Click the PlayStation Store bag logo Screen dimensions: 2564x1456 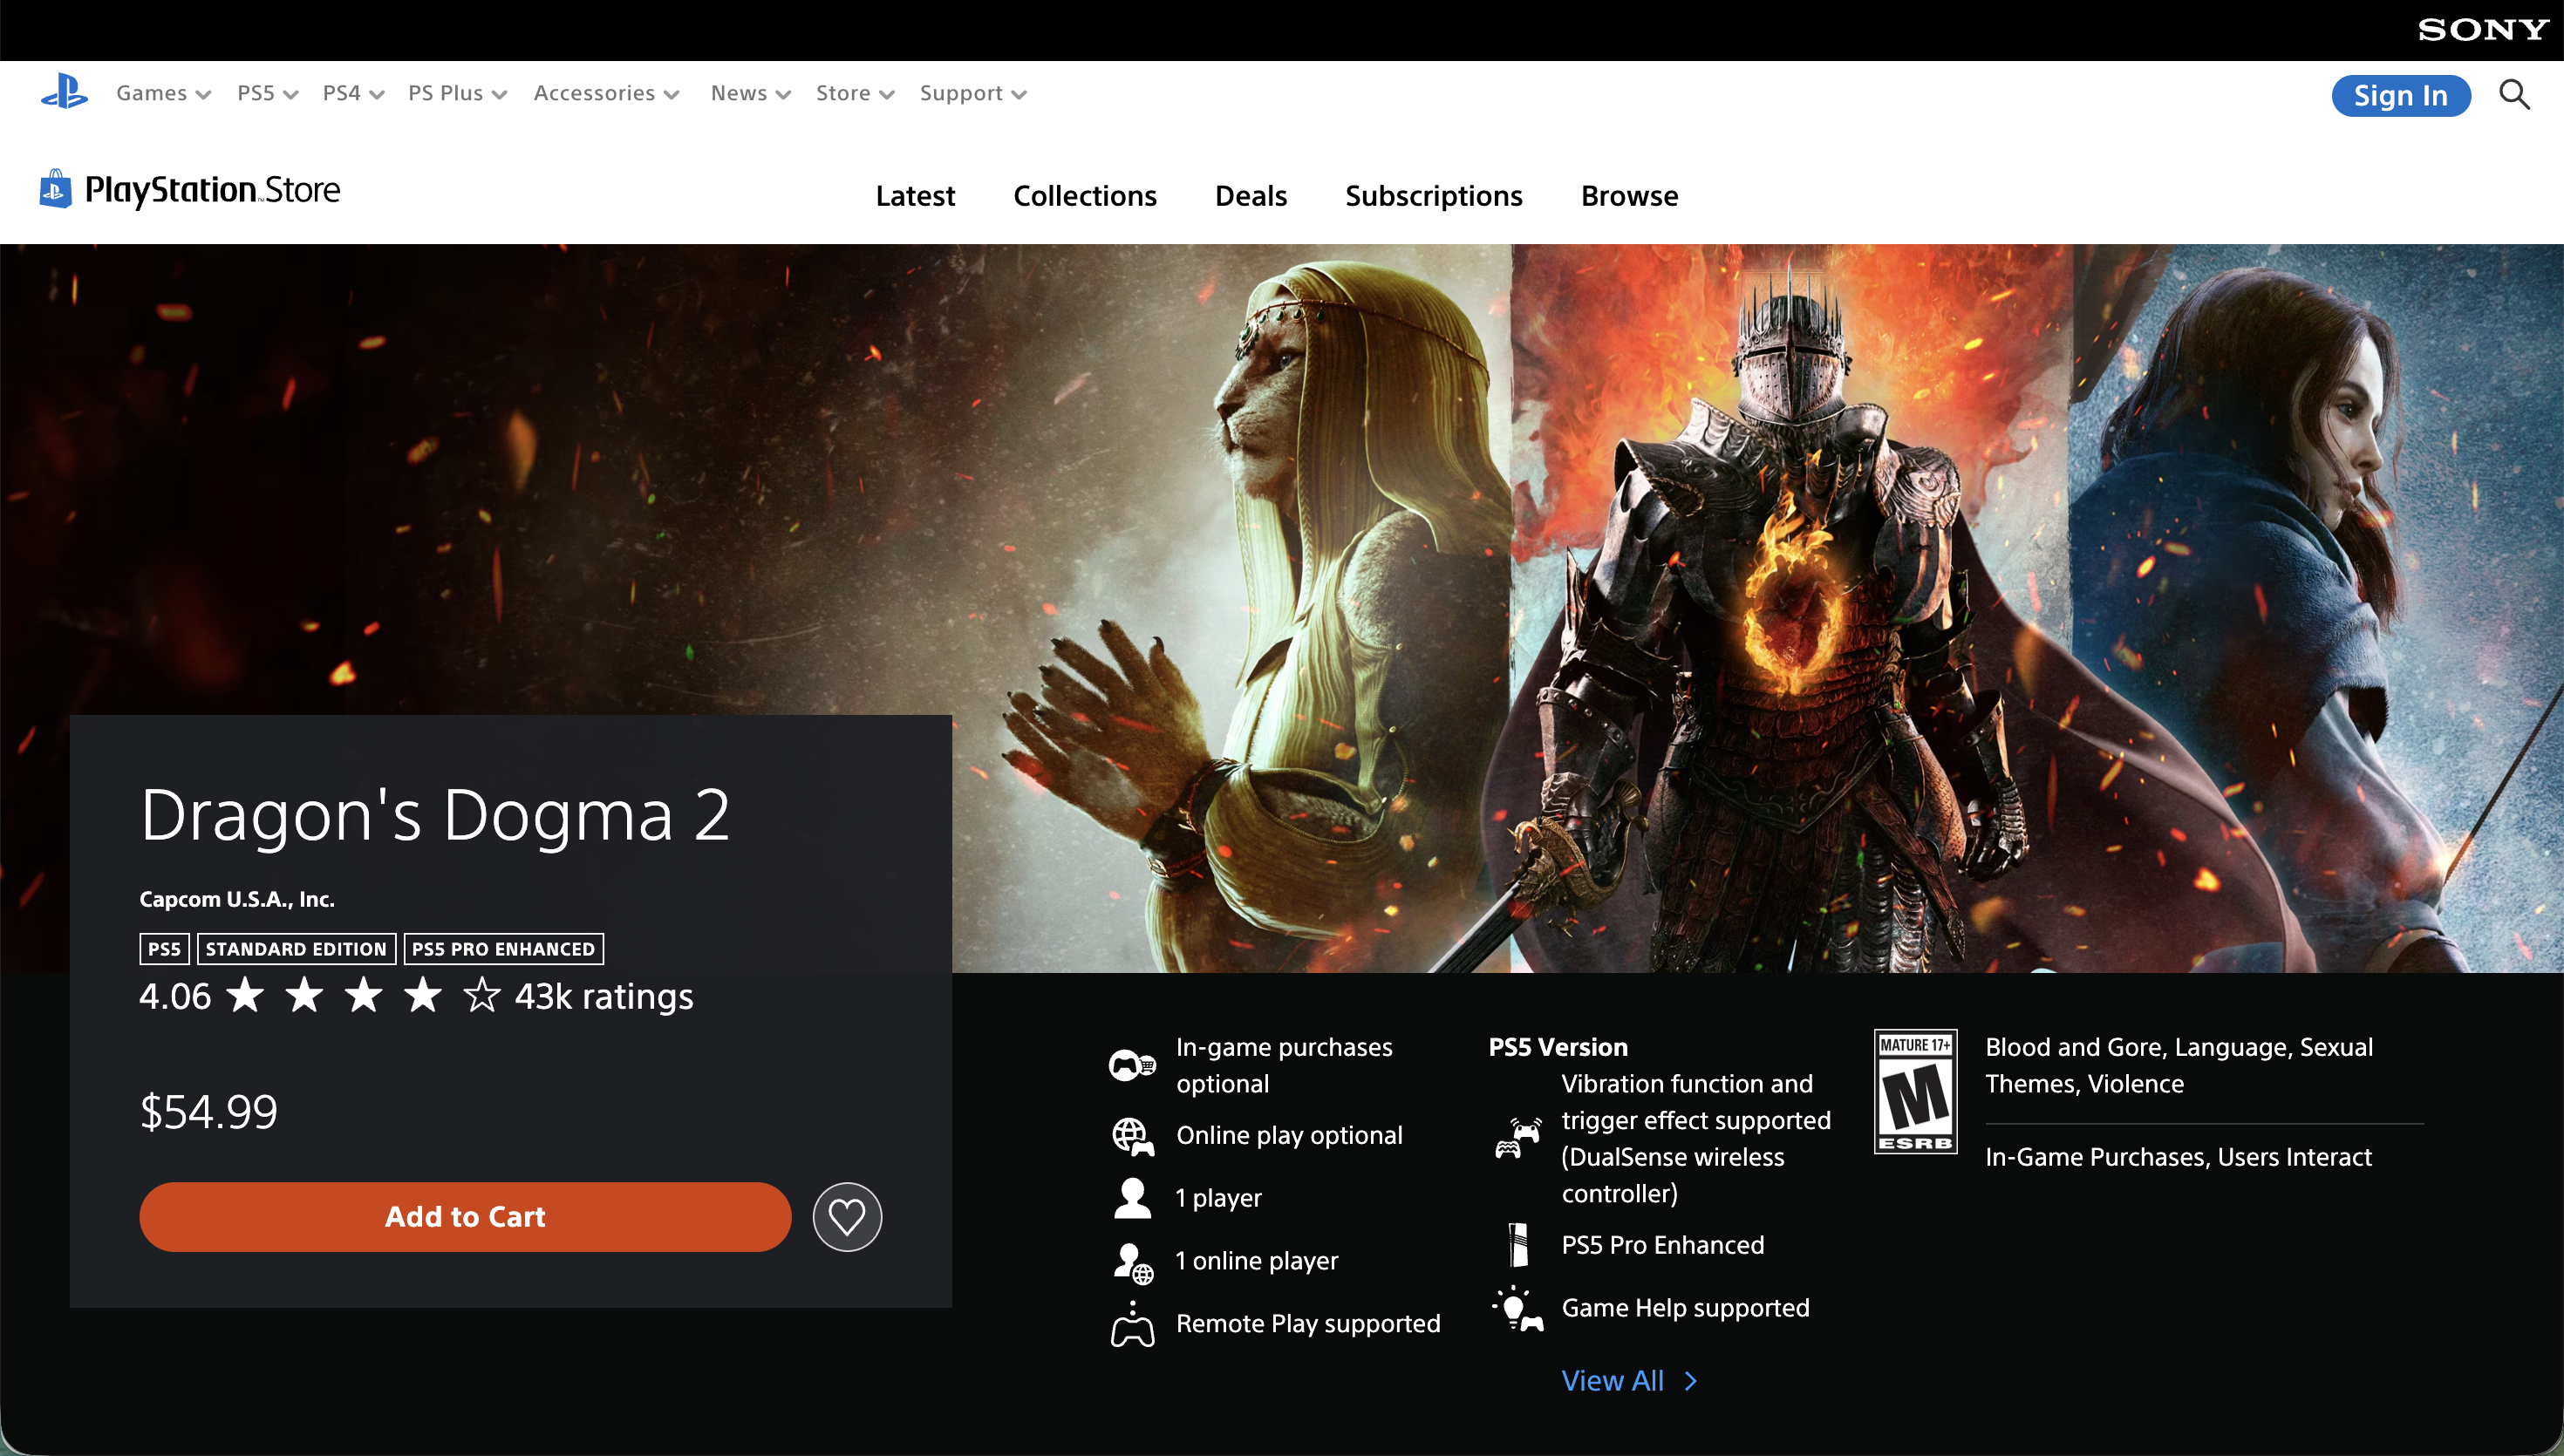click(56, 189)
